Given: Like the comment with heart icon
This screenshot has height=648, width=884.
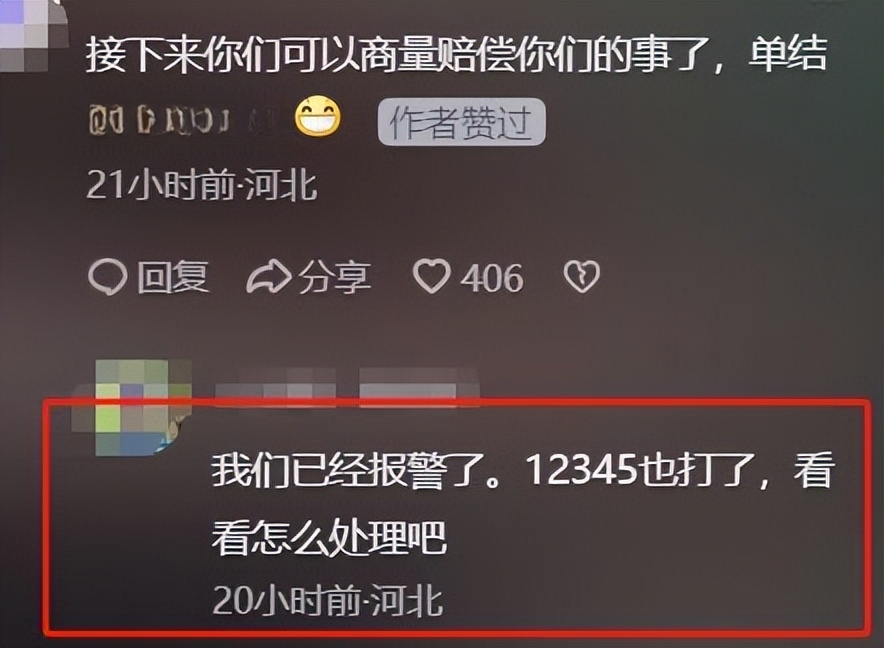Looking at the screenshot, I should coord(431,276).
